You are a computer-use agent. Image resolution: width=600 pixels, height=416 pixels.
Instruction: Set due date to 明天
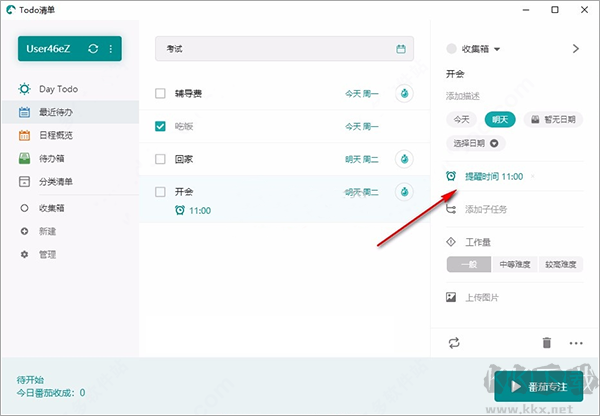click(x=500, y=120)
